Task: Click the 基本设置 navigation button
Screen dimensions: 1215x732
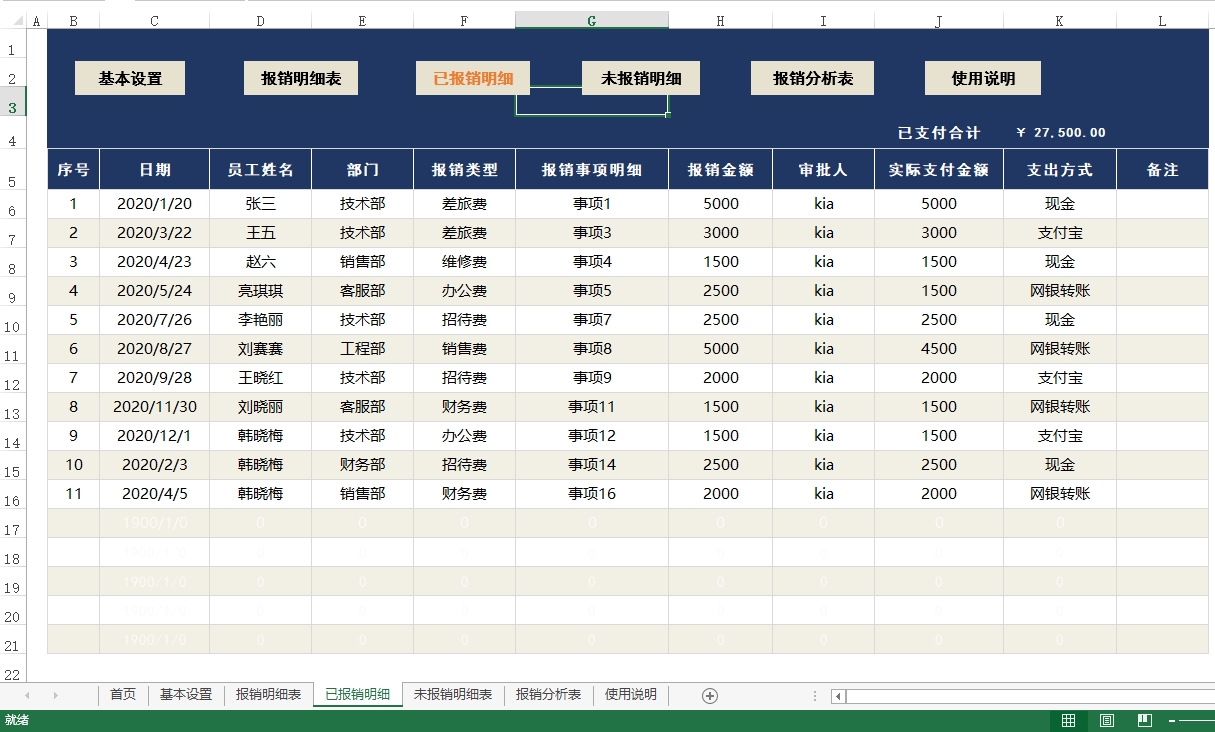Action: [x=130, y=78]
